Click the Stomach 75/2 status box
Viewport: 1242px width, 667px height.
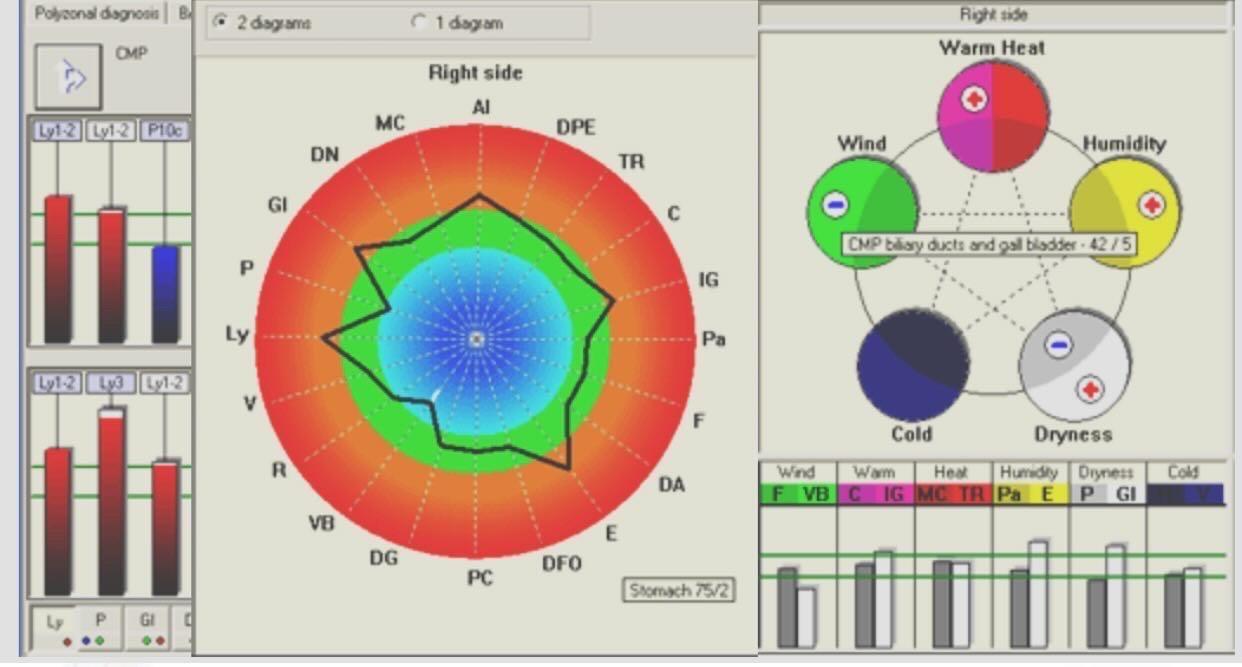678,590
